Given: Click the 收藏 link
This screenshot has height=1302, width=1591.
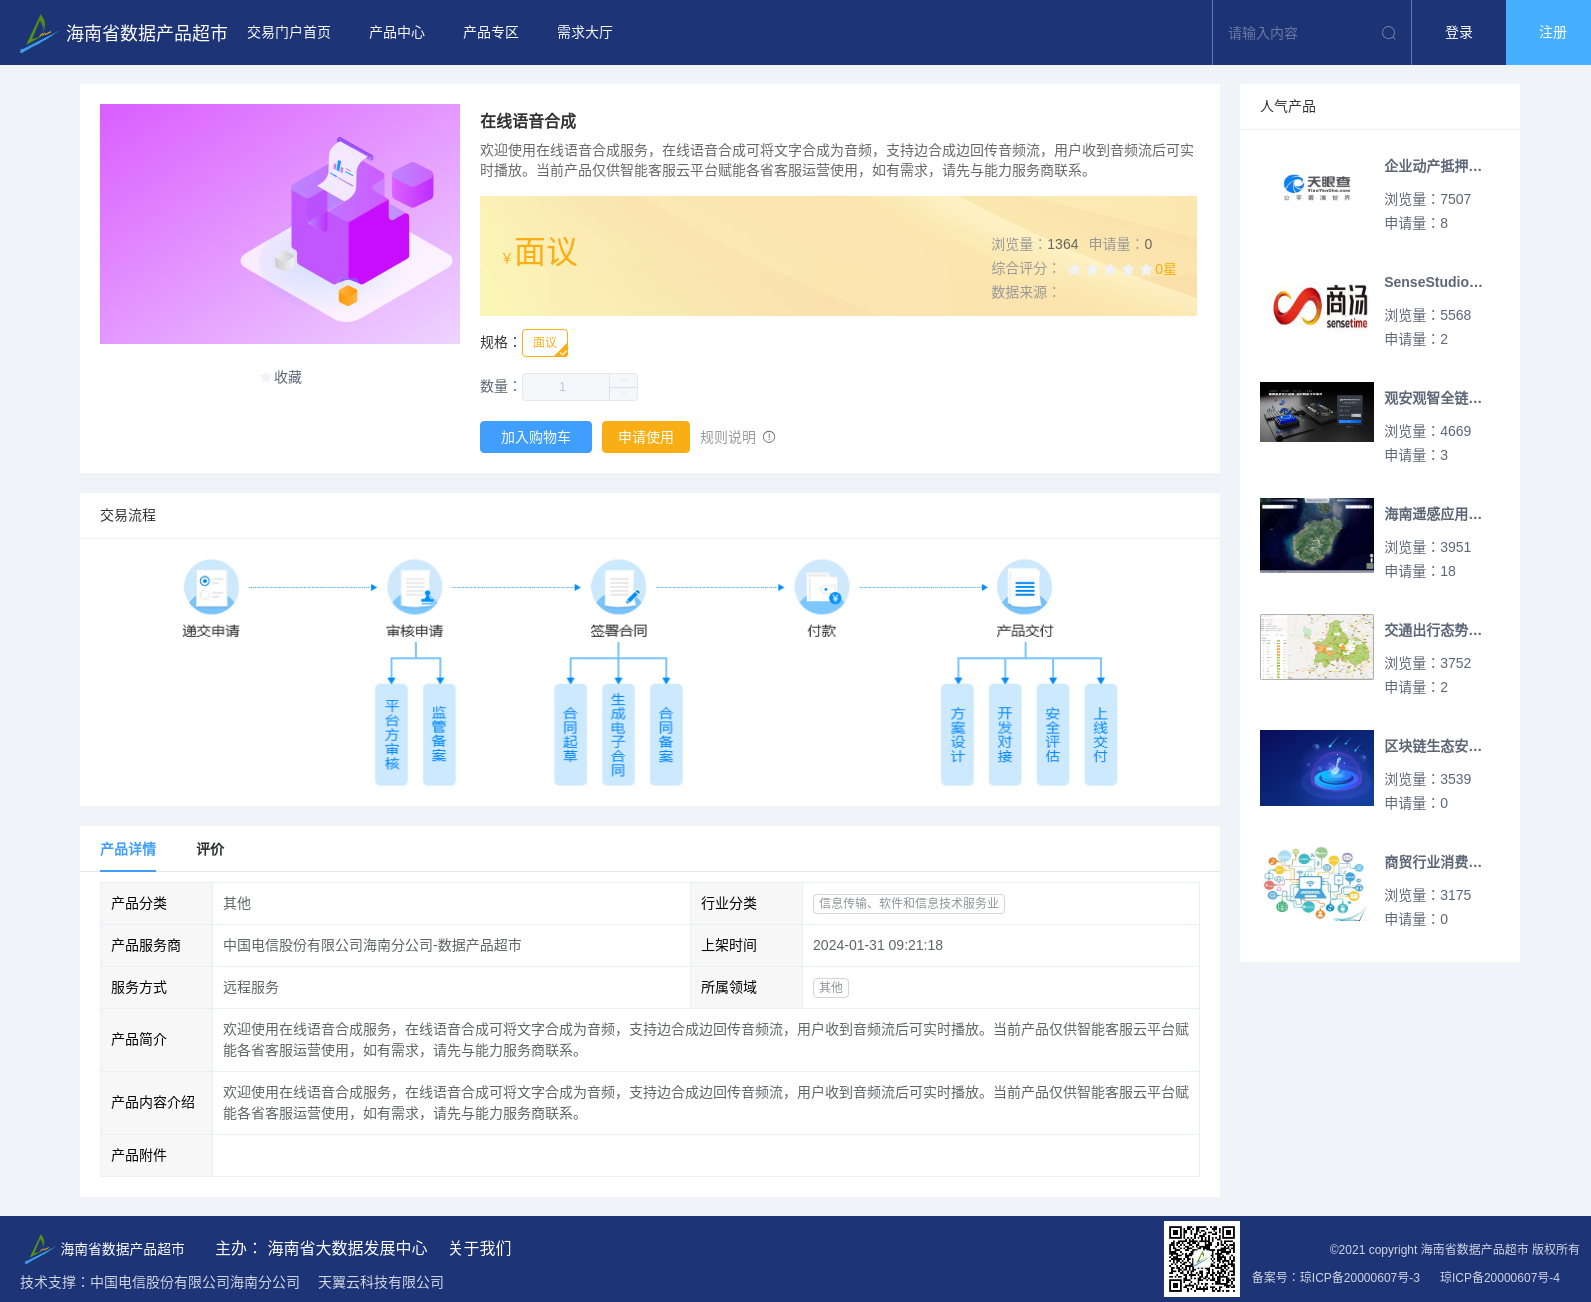Looking at the screenshot, I should 288,377.
